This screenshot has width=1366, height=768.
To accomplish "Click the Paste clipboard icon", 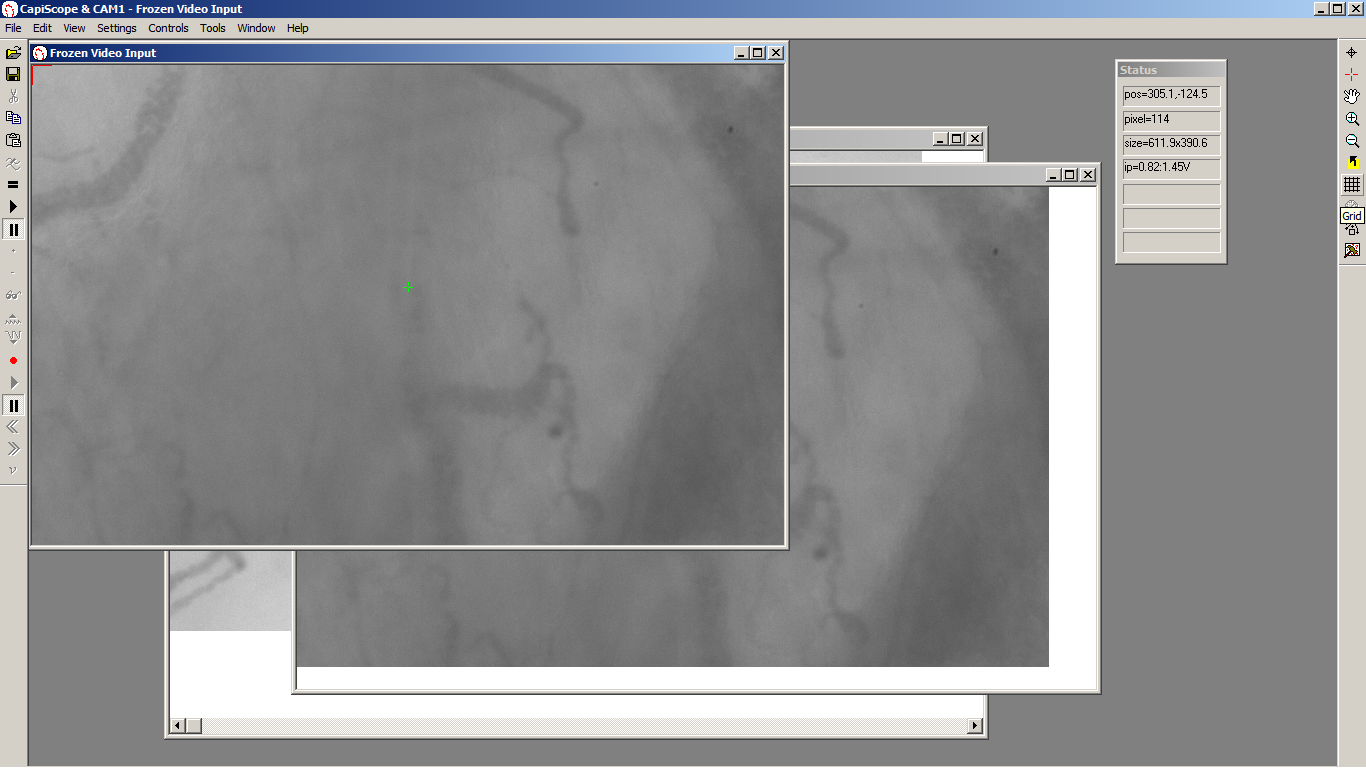I will click(13, 140).
